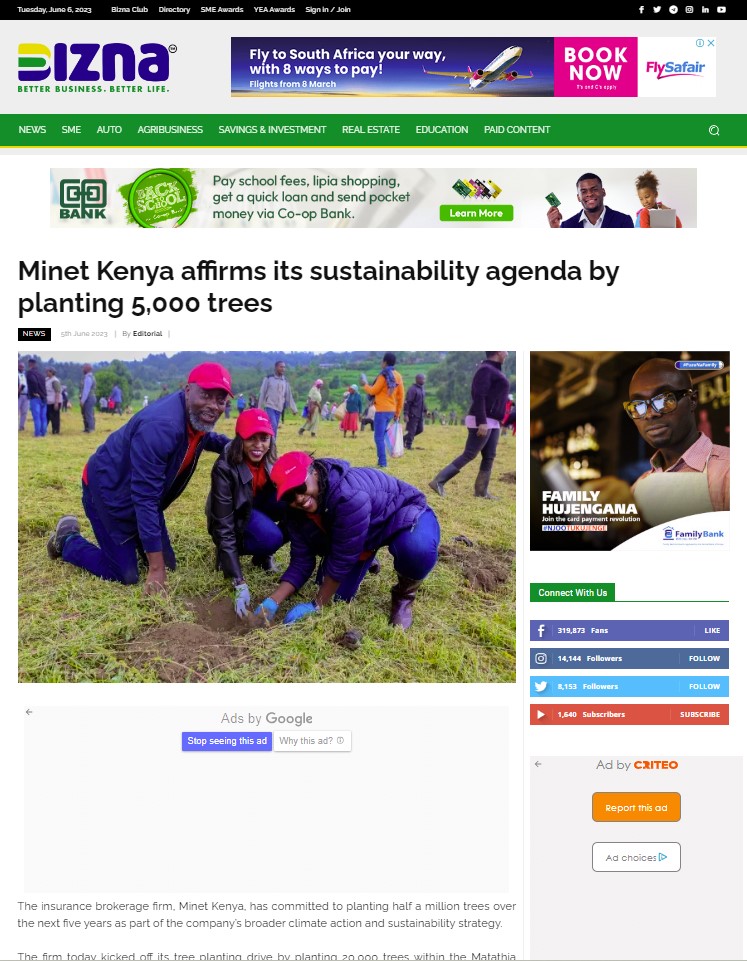Screen dimensions: 747x961
Task: Open the Agribusiness menu item
Action: click(x=170, y=130)
